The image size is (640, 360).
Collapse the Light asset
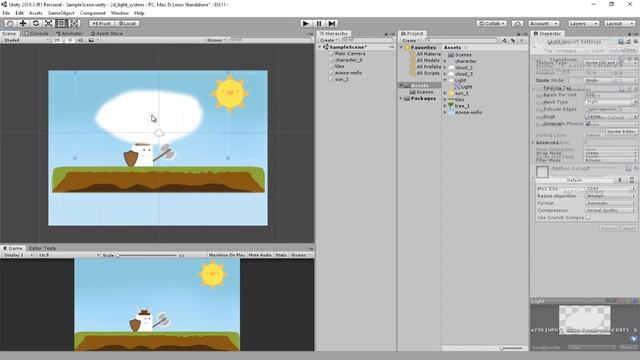tap(445, 80)
